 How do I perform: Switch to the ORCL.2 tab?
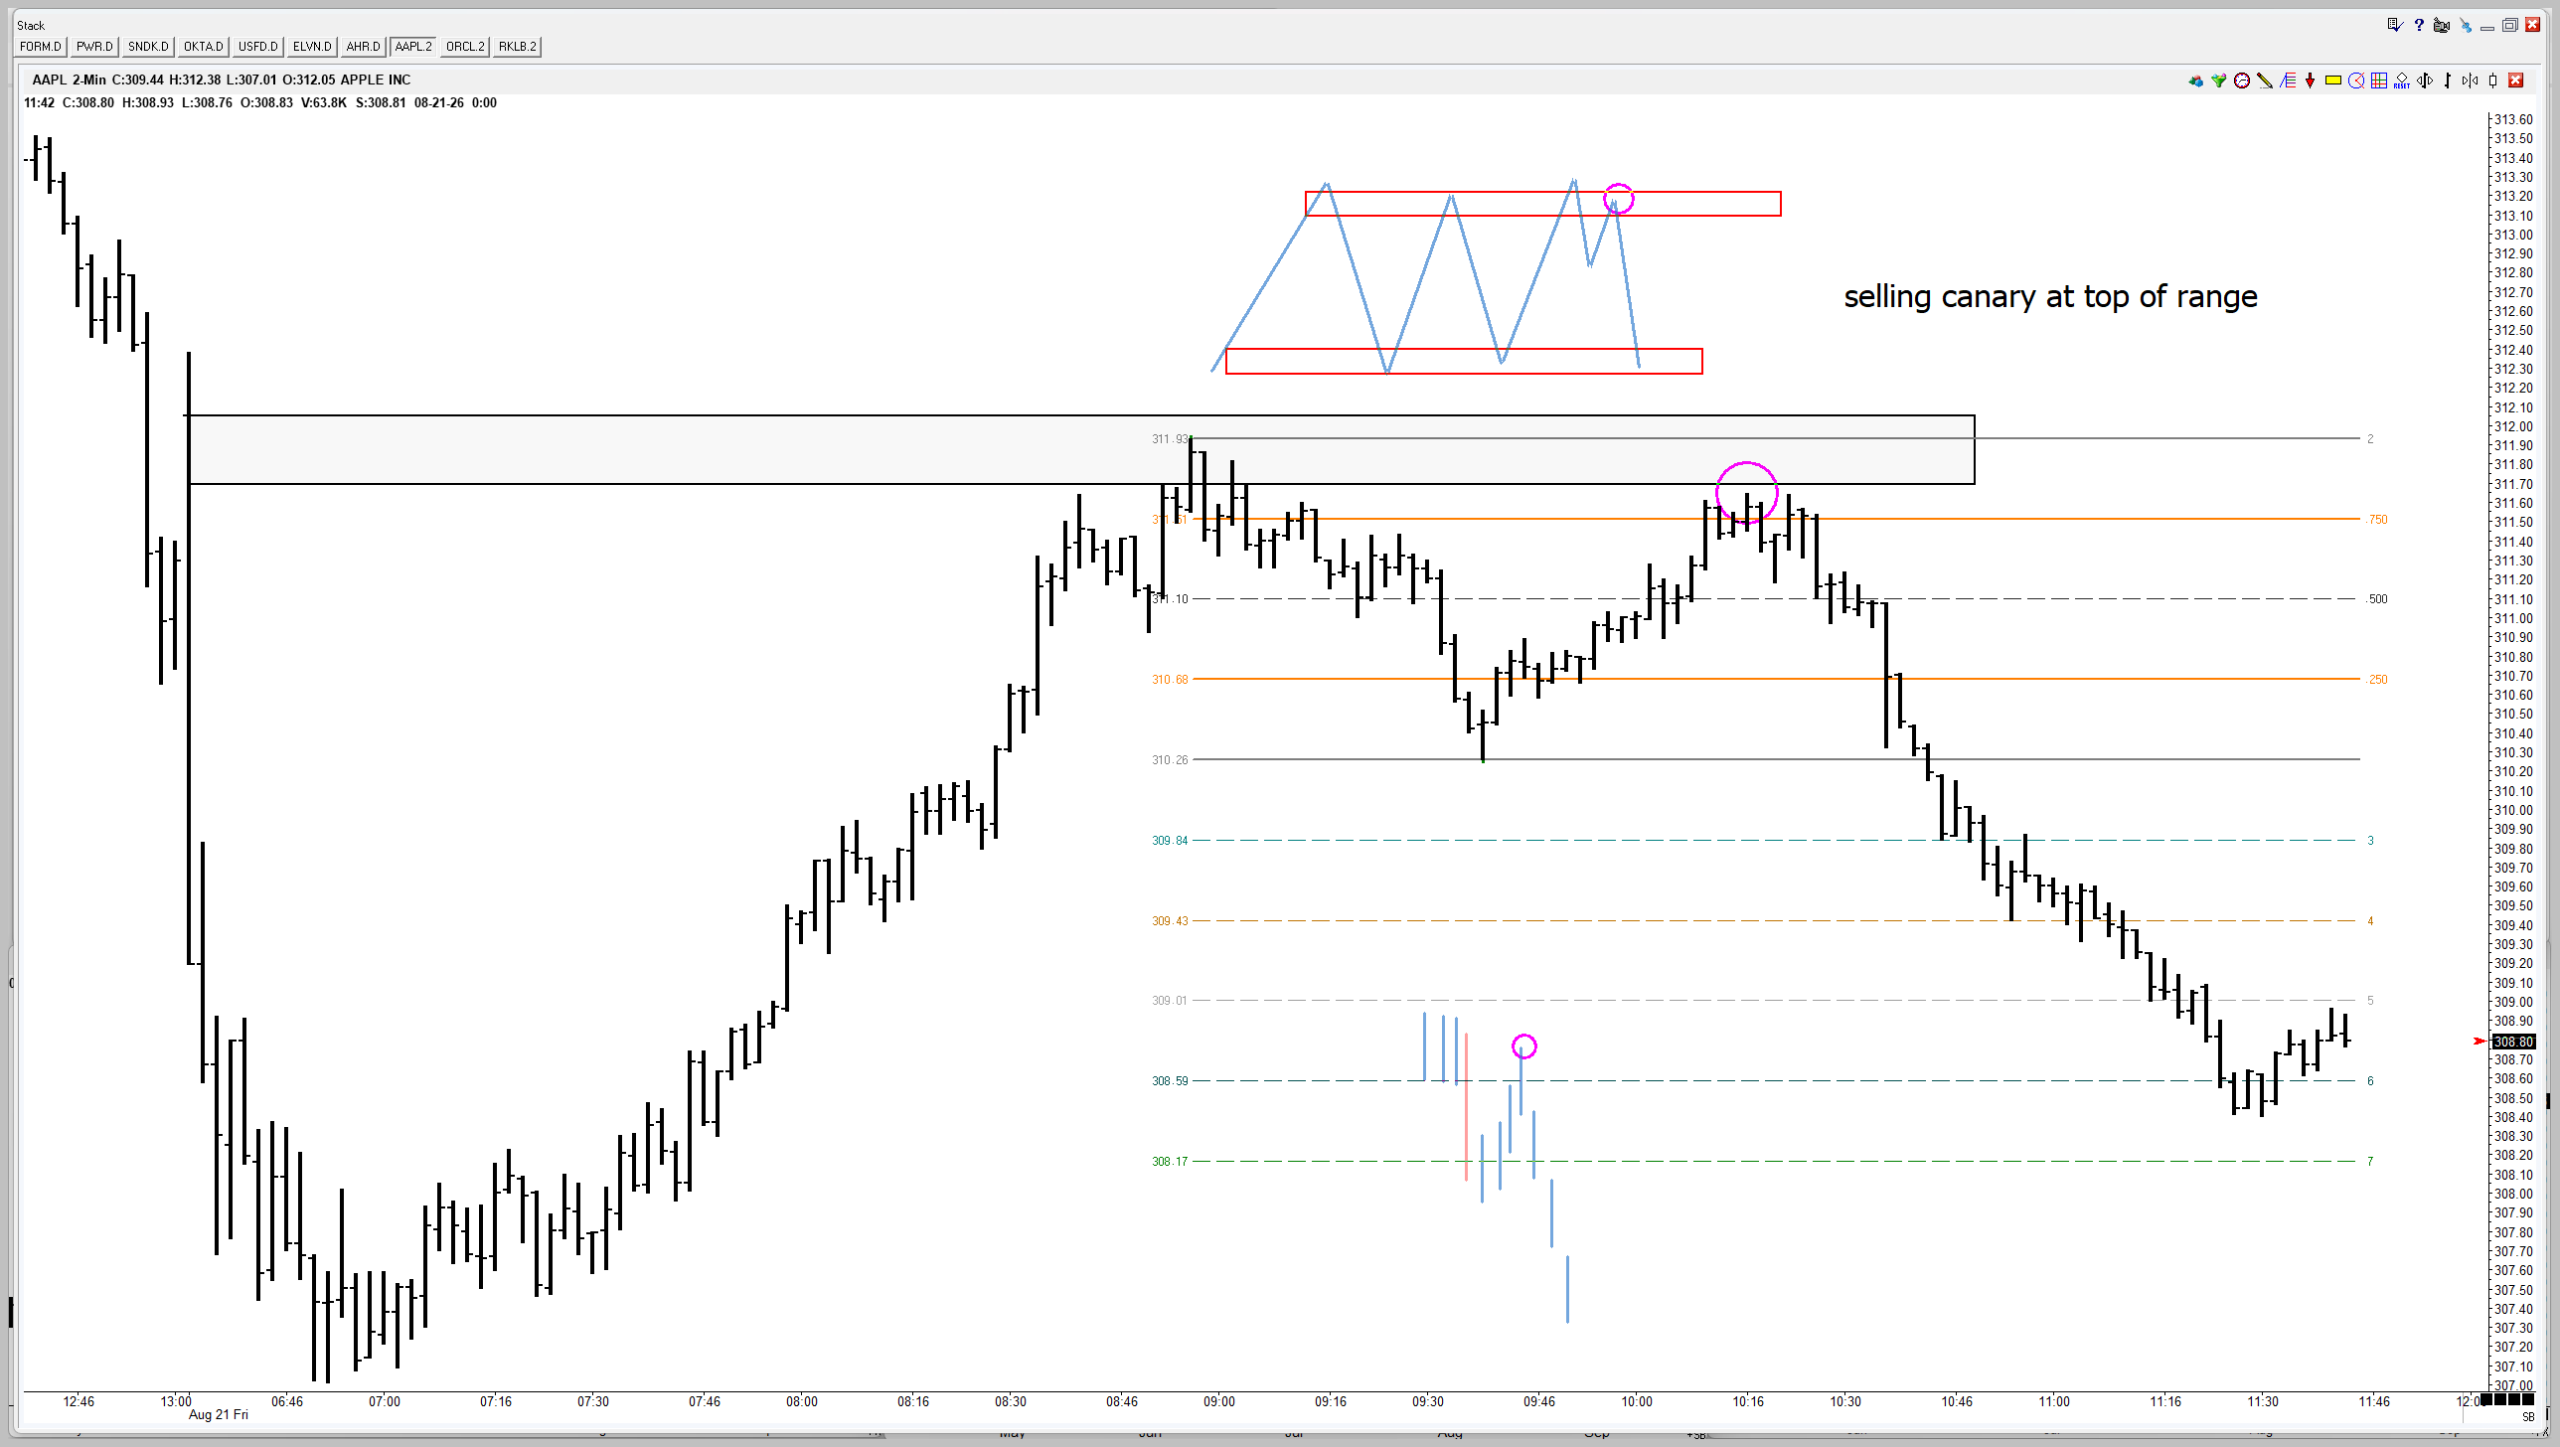pyautogui.click(x=465, y=47)
